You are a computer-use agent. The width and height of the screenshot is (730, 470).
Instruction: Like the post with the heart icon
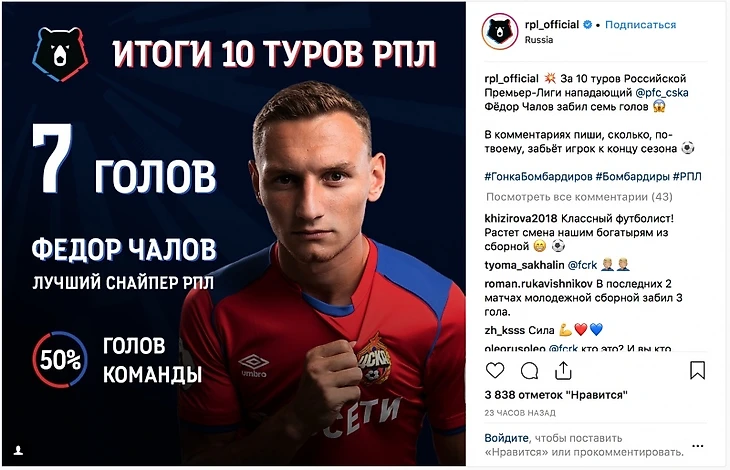[495, 370]
